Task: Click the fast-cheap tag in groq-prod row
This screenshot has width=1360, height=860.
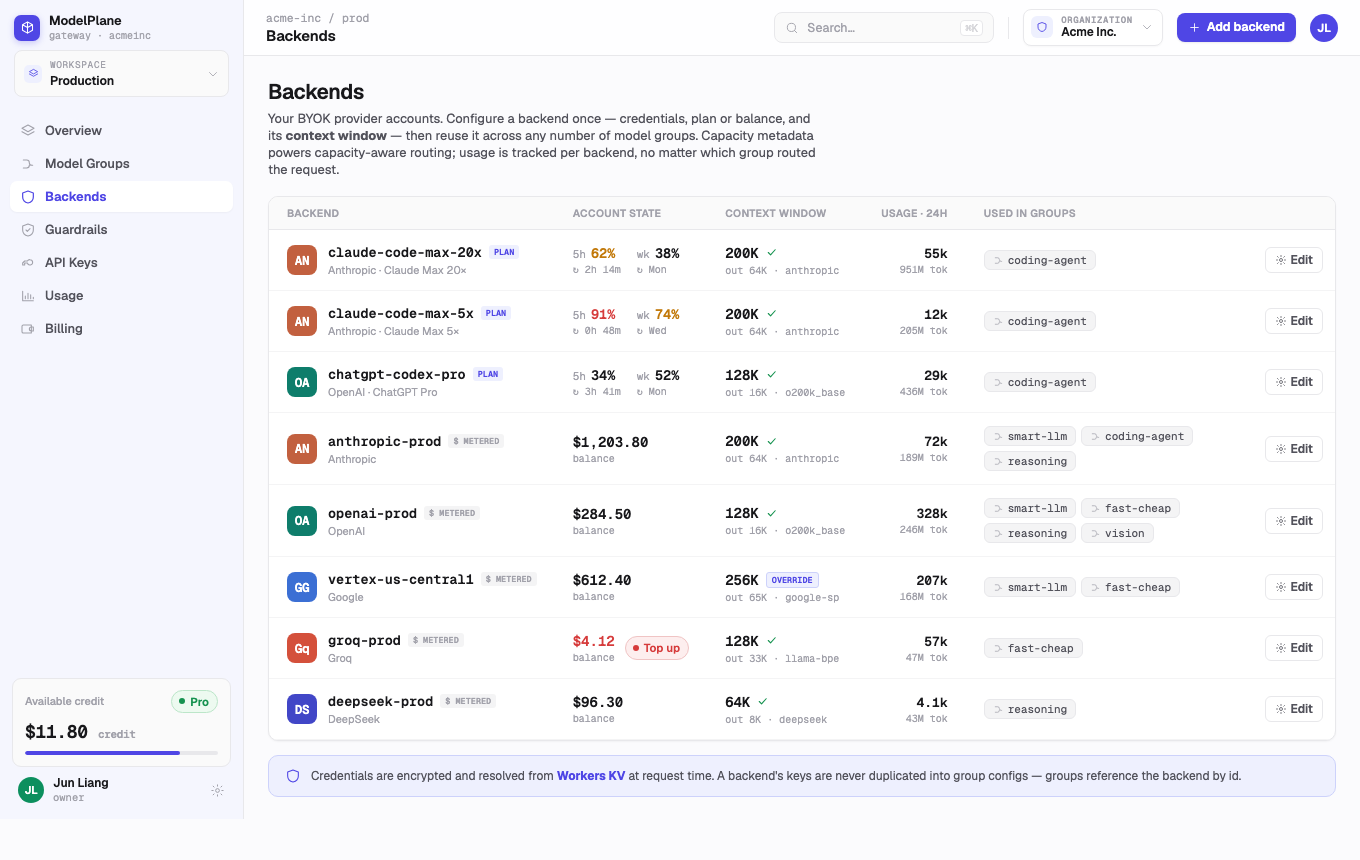Action: (x=1033, y=648)
